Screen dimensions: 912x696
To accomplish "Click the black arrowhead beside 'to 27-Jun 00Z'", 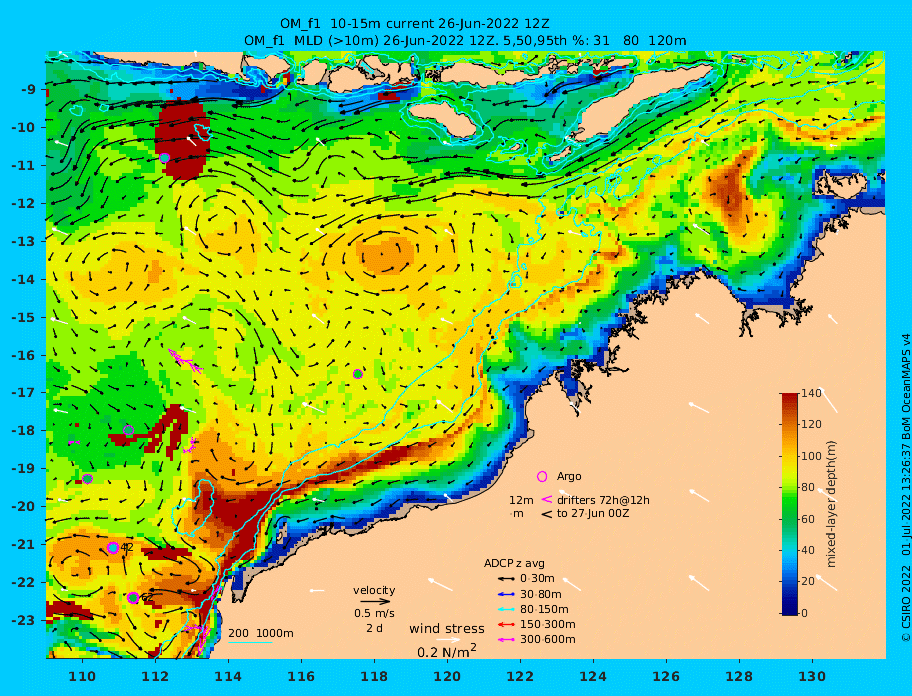I will (547, 514).
